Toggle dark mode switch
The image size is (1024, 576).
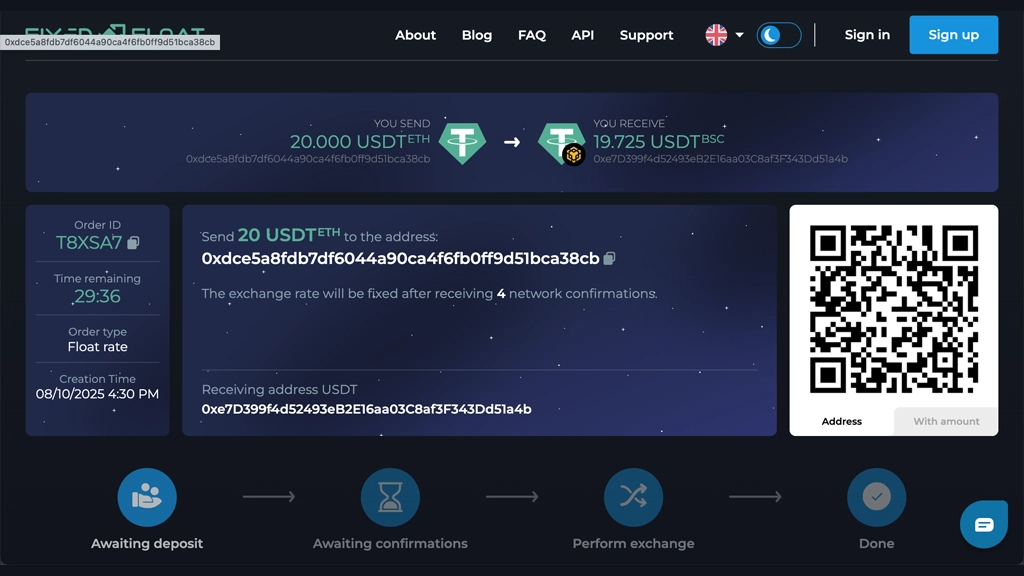[779, 35]
